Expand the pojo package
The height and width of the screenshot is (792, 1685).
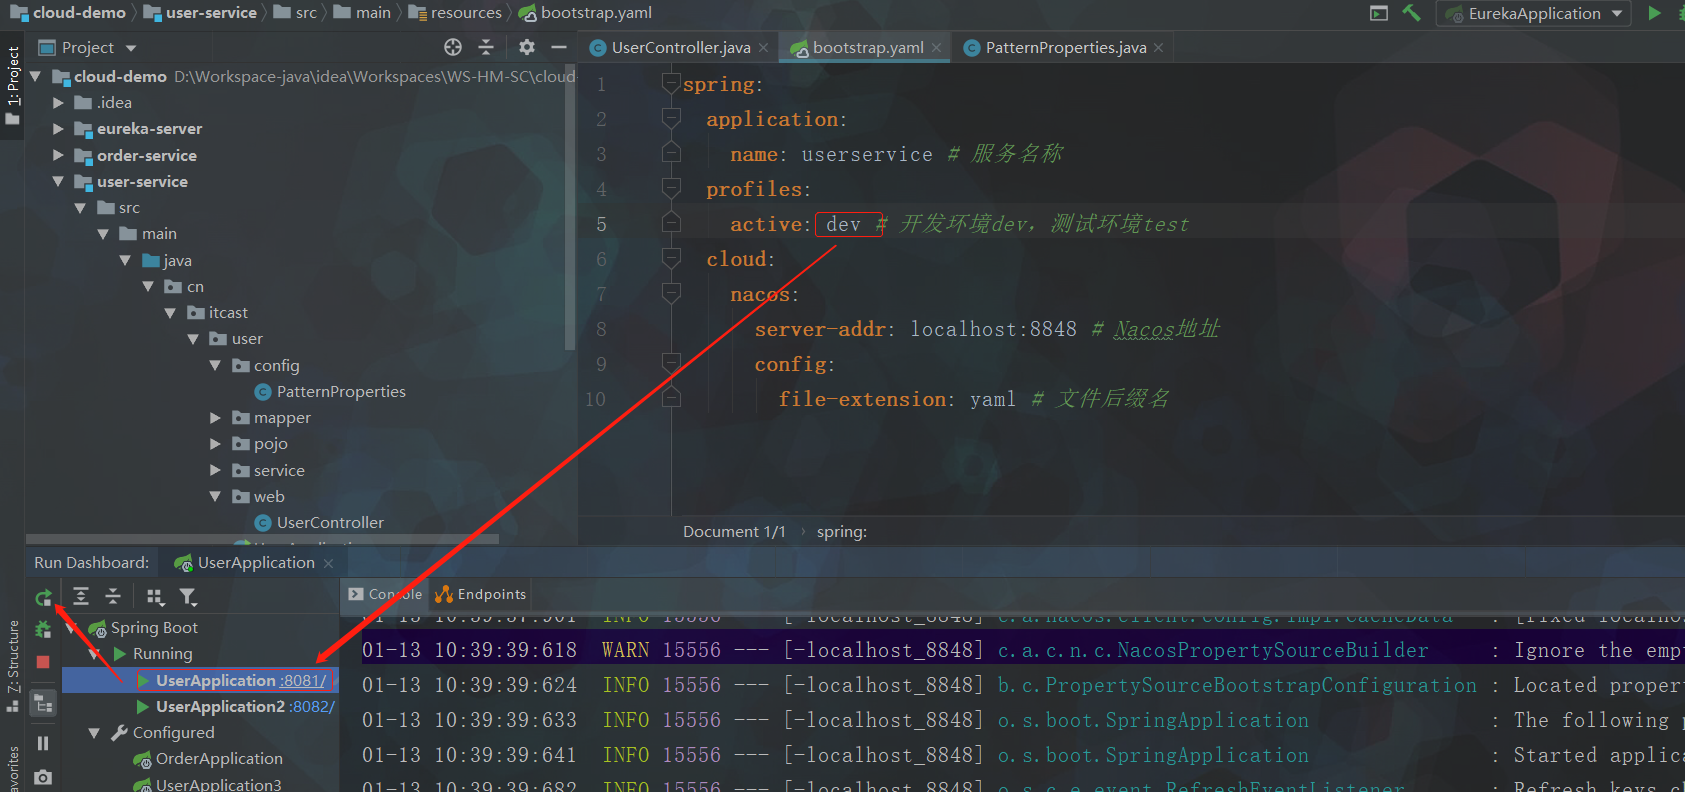pos(215,443)
